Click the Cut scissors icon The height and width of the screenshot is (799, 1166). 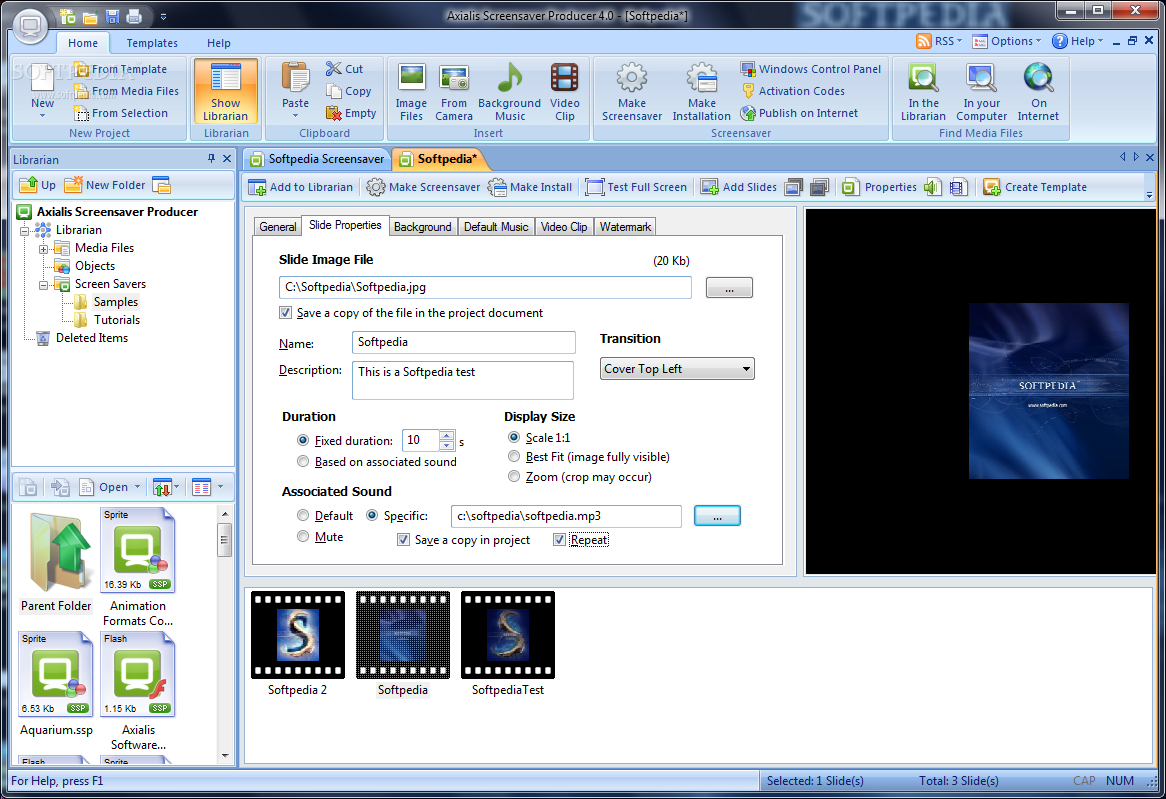[334, 68]
